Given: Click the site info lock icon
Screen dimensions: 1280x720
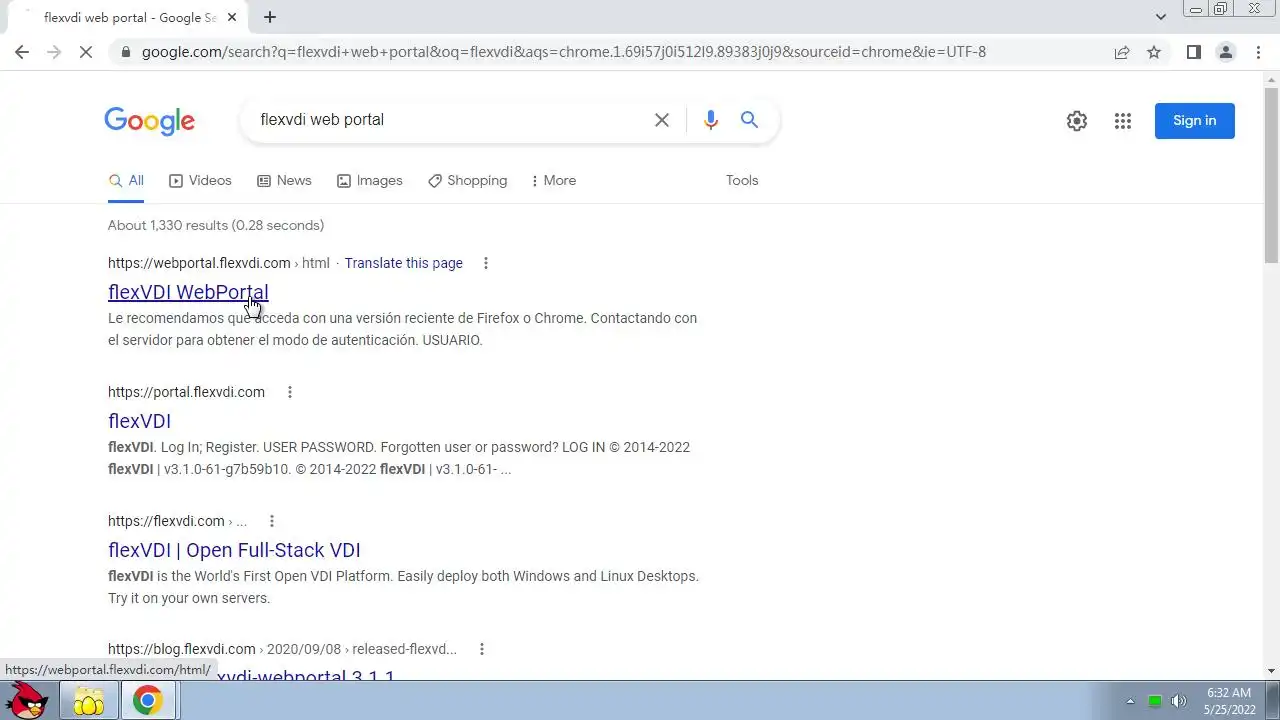Looking at the screenshot, I should tap(125, 52).
